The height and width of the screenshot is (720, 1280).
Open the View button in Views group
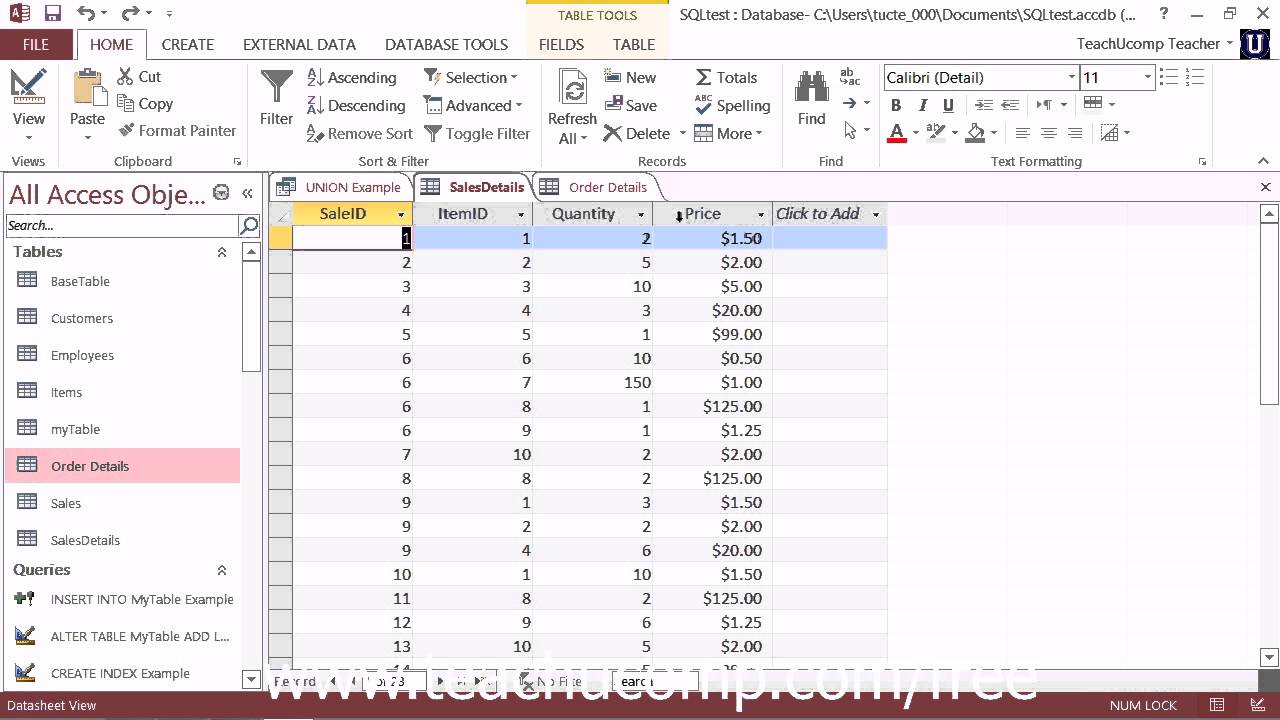tap(28, 105)
